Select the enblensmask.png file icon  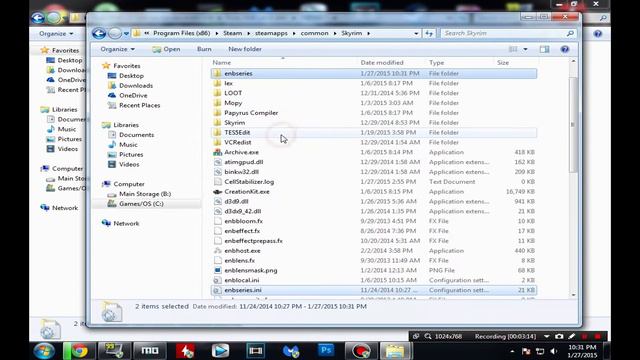coord(218,270)
